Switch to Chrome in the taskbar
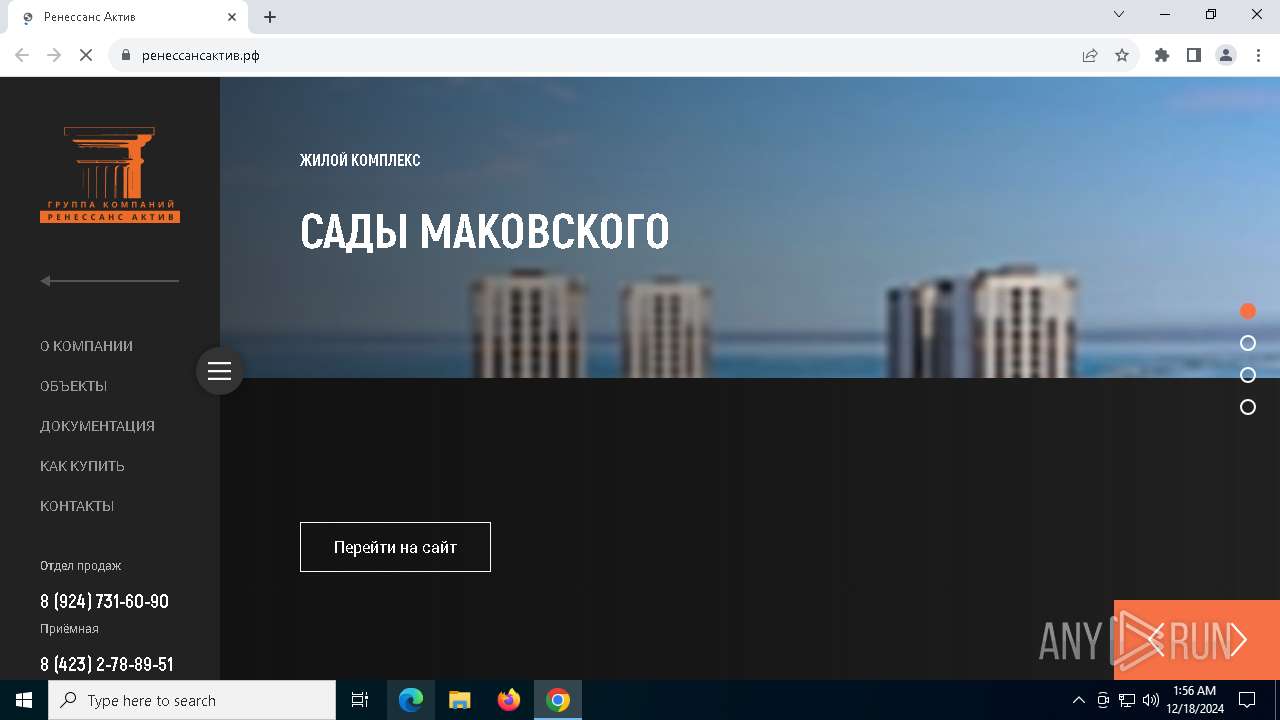1280x720 pixels. point(558,700)
